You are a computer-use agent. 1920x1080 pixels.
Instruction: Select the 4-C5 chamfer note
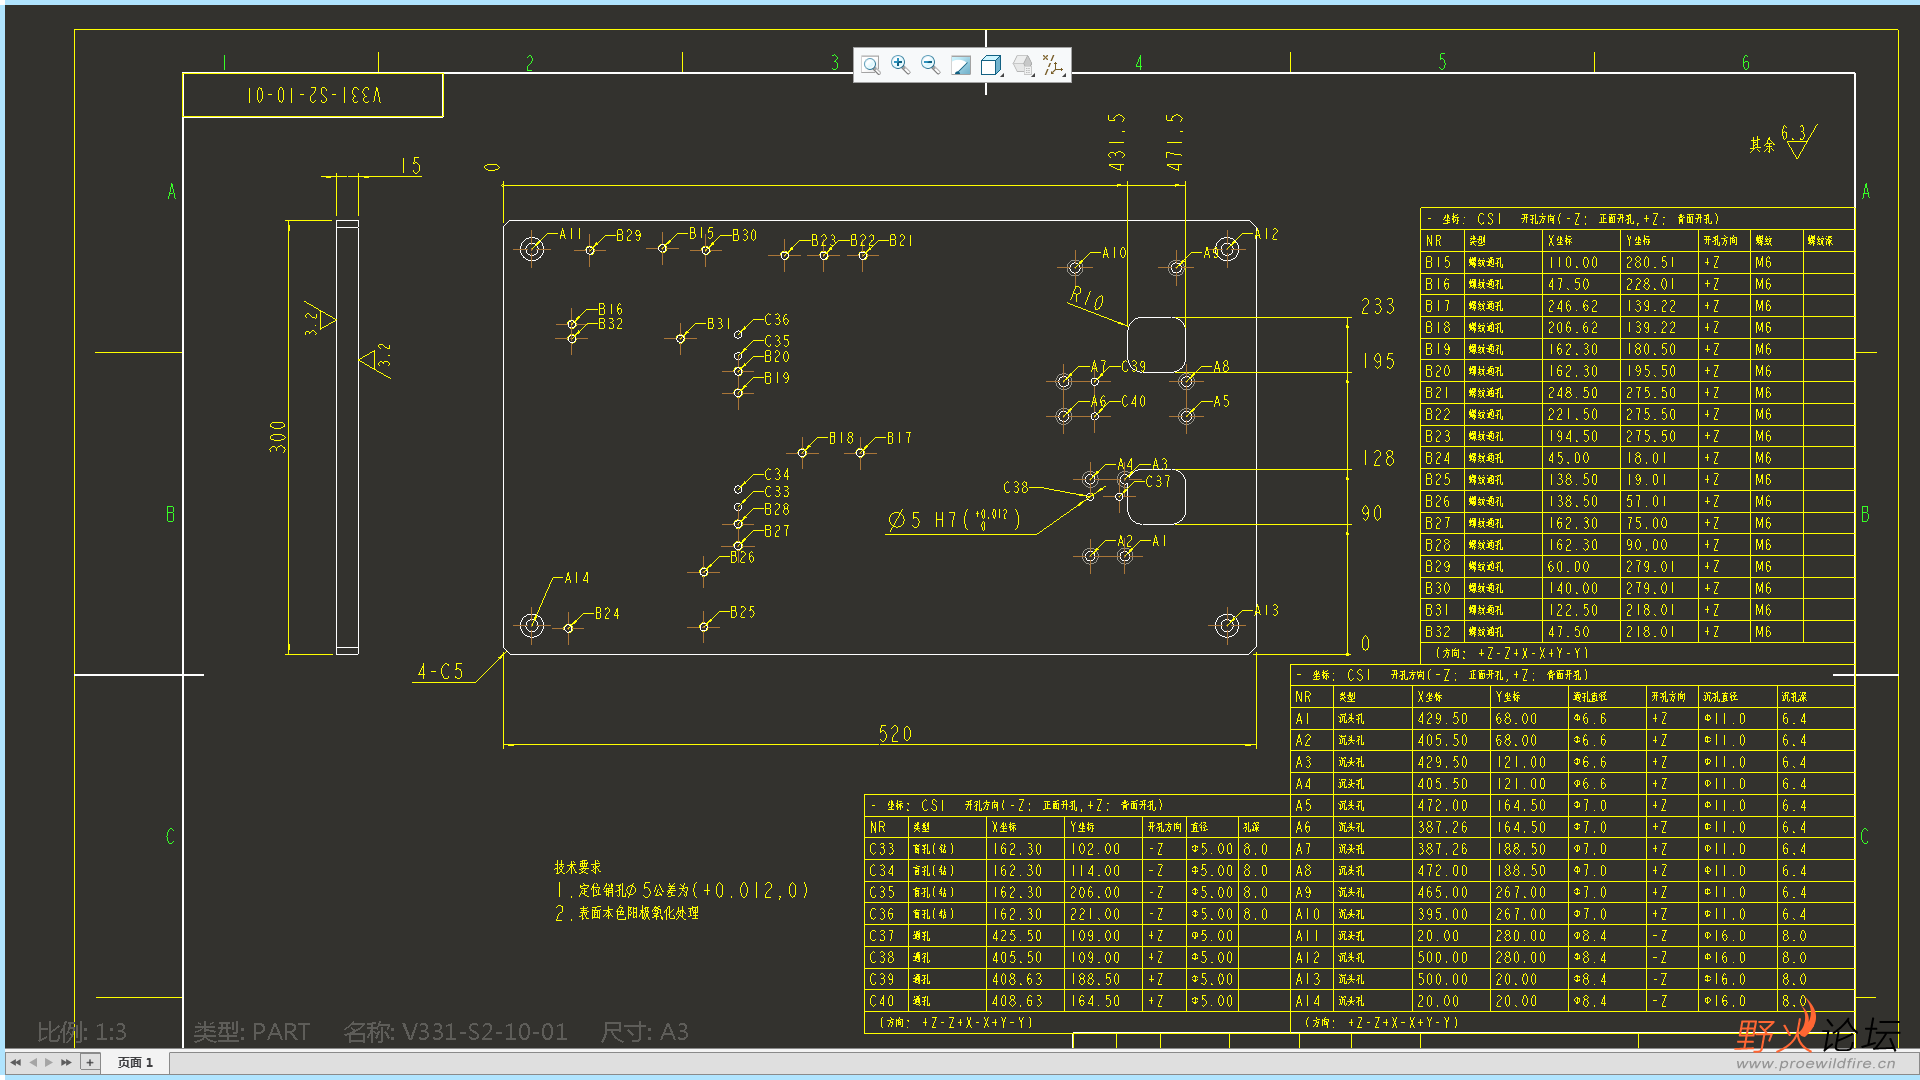440,671
